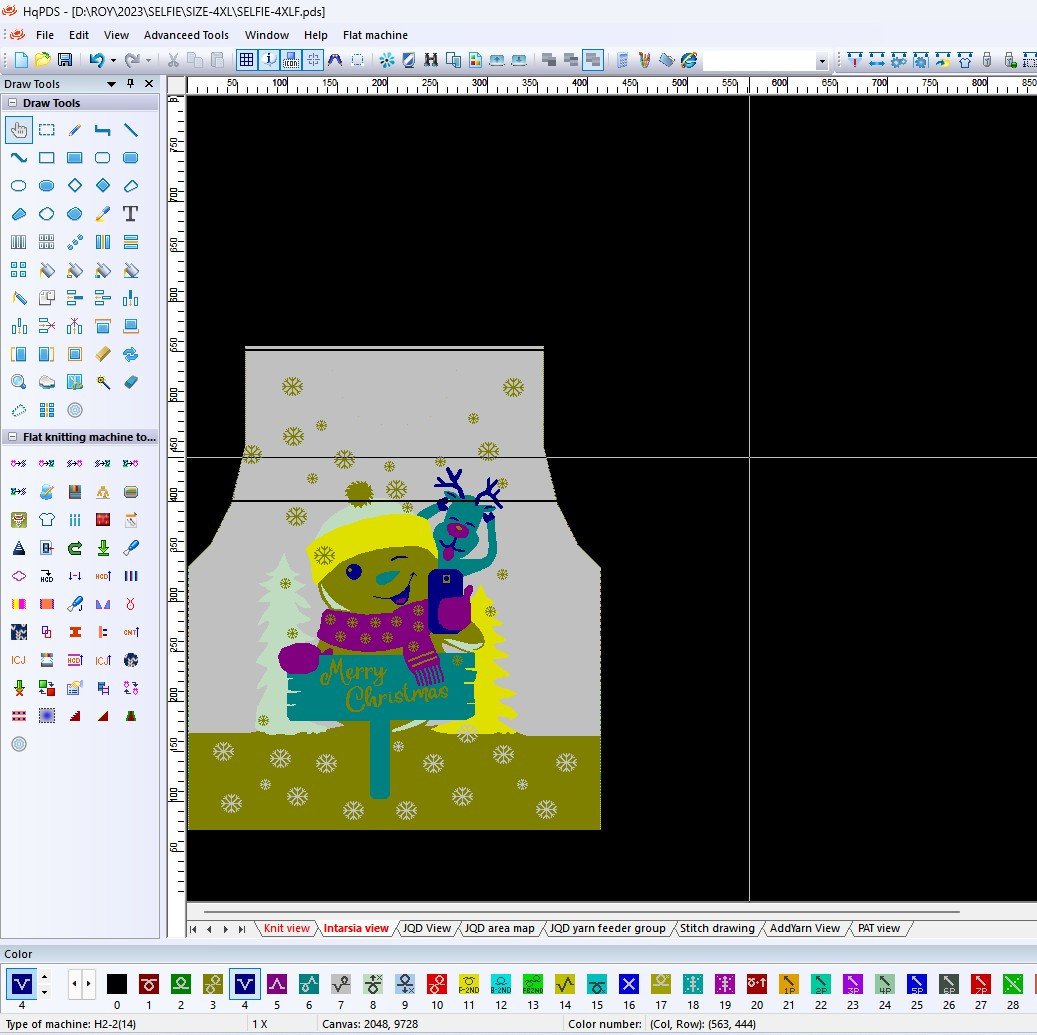Screen dimensions: 1037x1035
Task: Select the dashed rectangle selection tool
Action: (x=46, y=130)
